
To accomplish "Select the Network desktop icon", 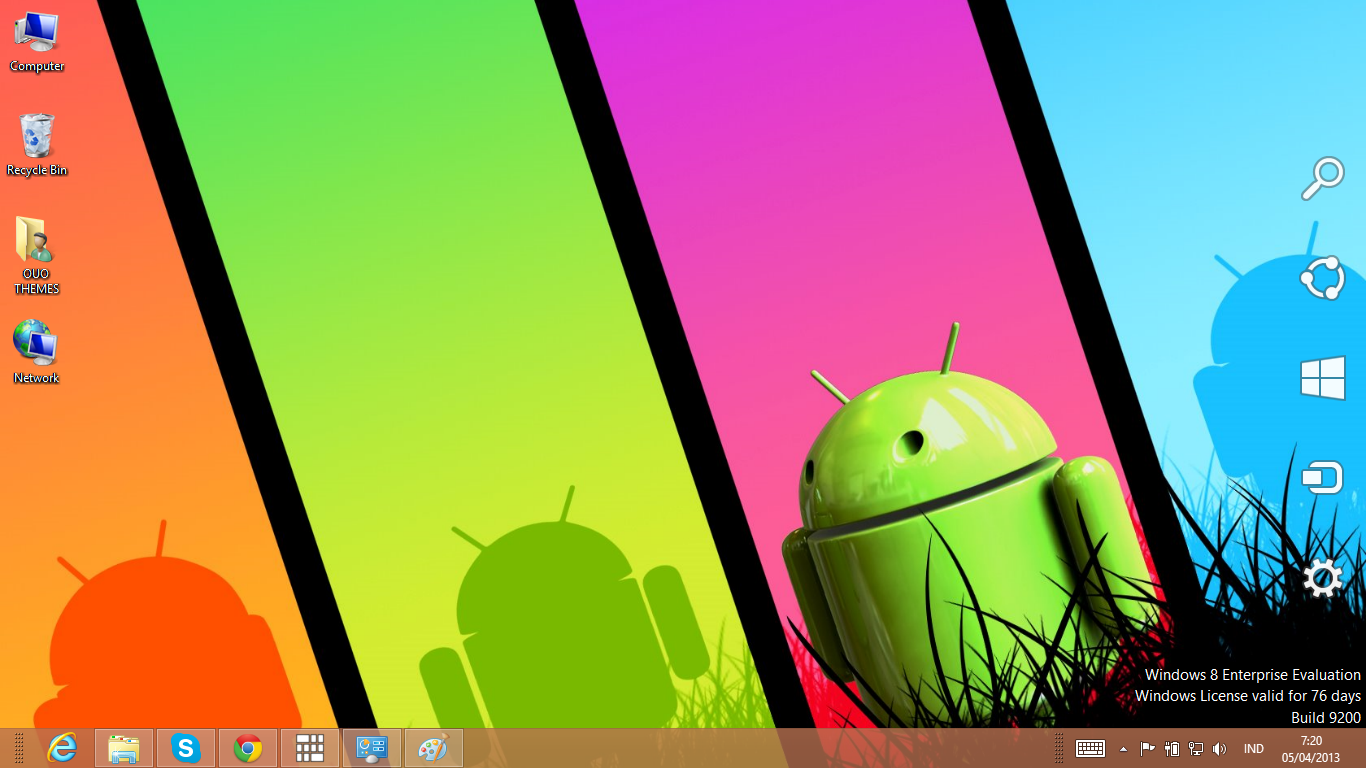I will point(37,352).
